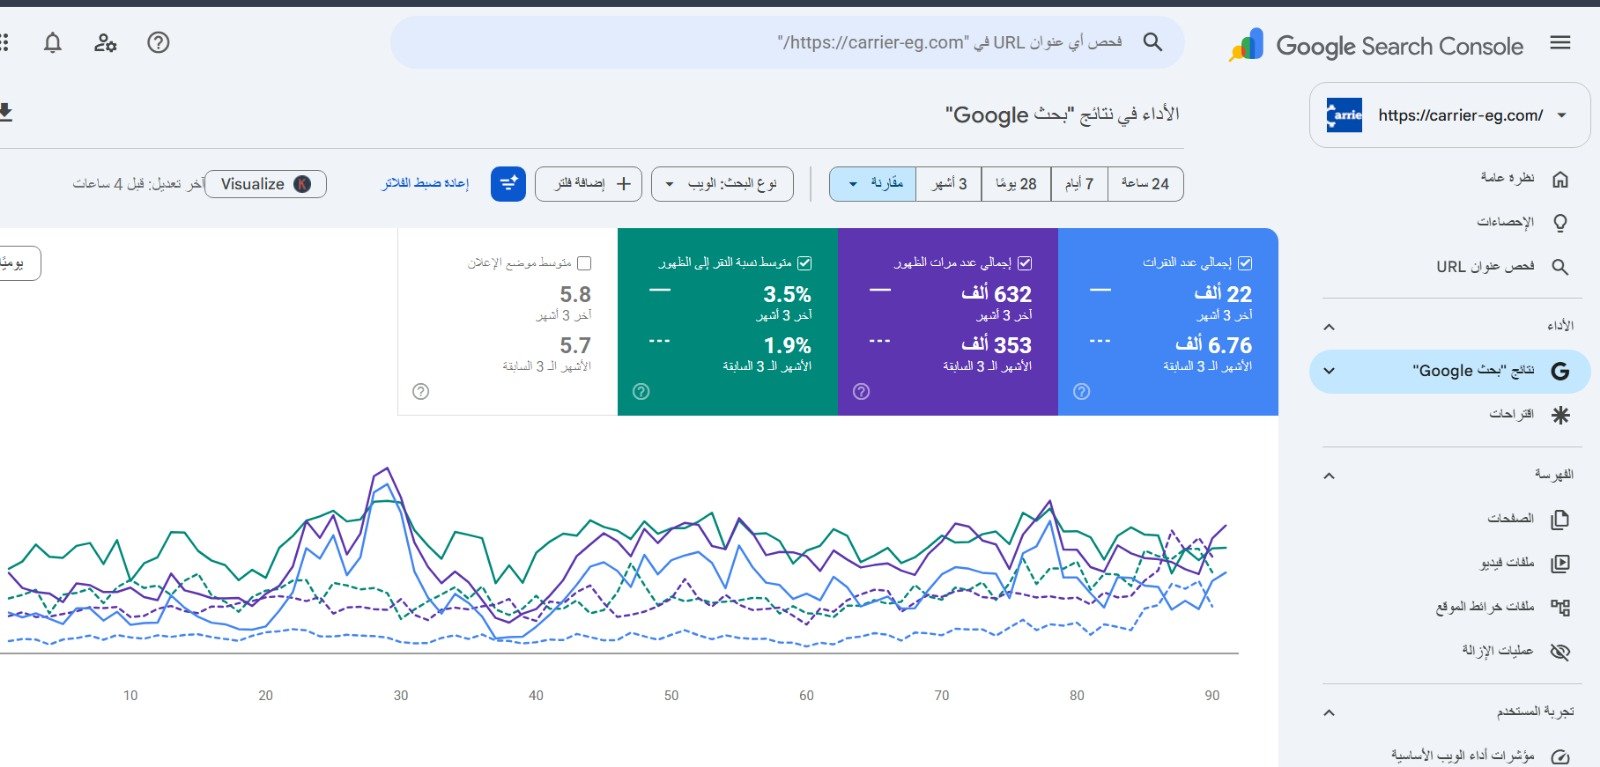Open Pages icon in sidebar
1600x767 pixels.
[x=1560, y=519]
